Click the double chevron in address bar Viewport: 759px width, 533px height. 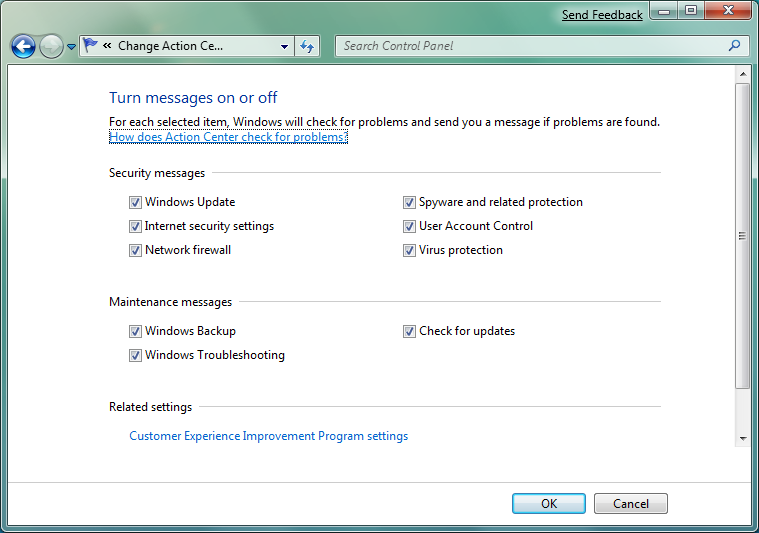107,46
